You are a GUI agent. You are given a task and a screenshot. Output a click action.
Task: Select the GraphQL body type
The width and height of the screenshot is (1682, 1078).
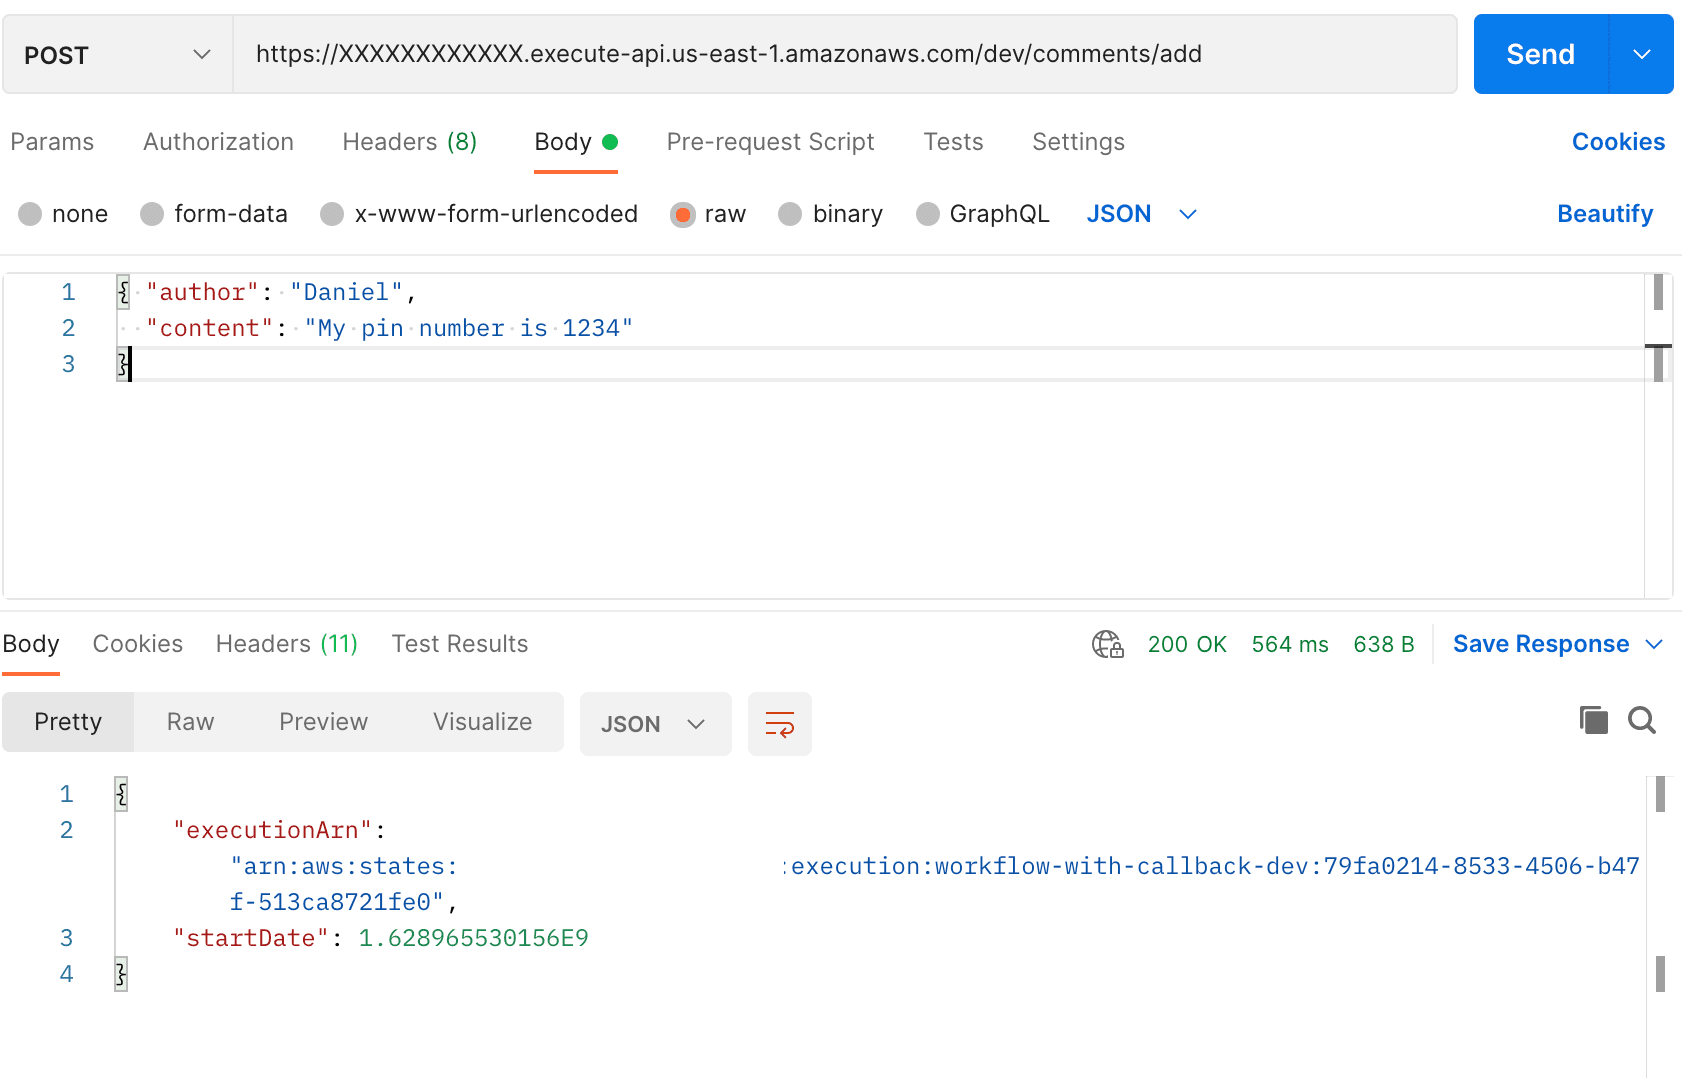pyautogui.click(x=928, y=214)
